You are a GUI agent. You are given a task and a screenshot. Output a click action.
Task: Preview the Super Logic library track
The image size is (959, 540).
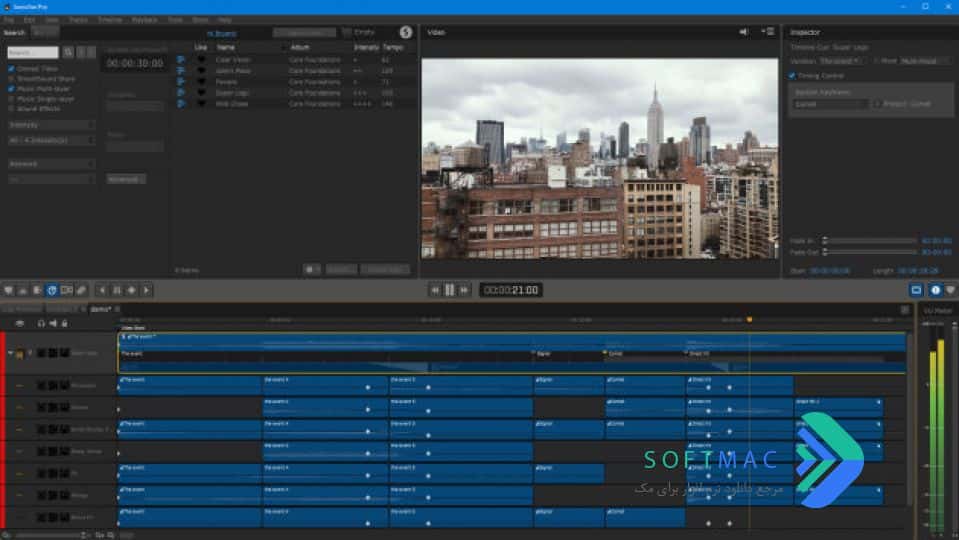tap(181, 93)
